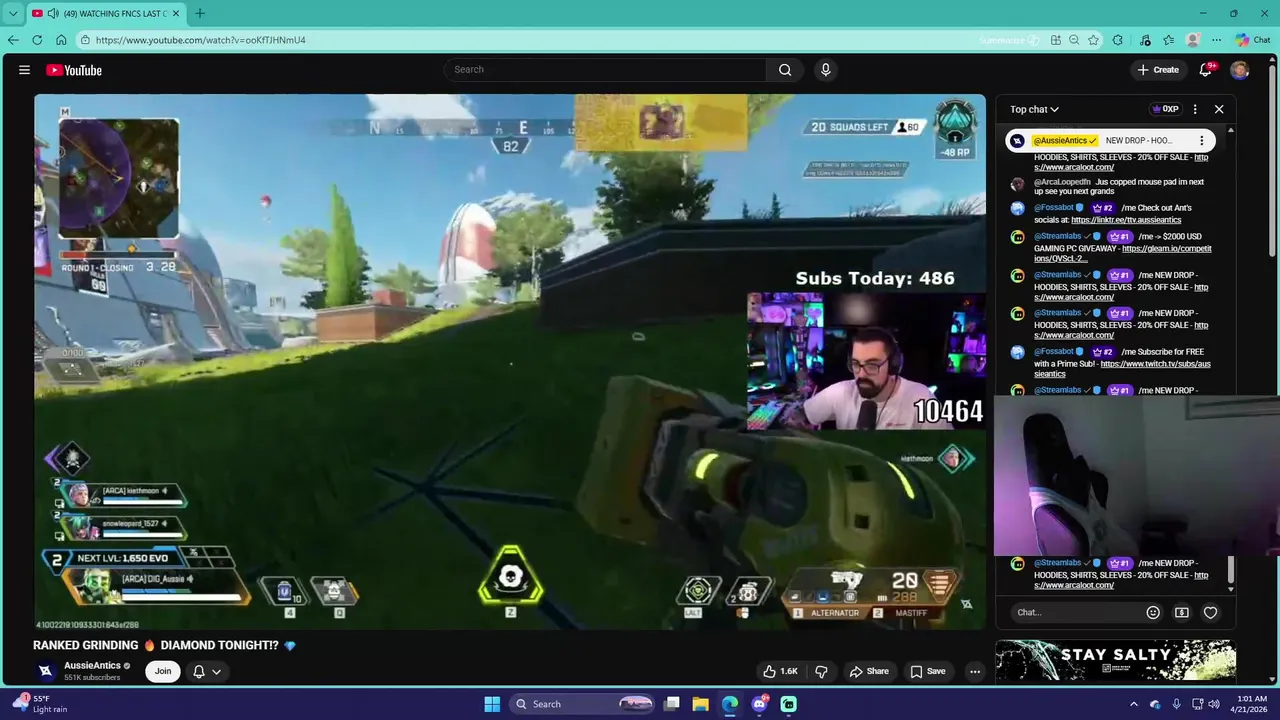The width and height of the screenshot is (1280, 720).
Task: Open the Edge profile avatar
Action: (x=1193, y=40)
